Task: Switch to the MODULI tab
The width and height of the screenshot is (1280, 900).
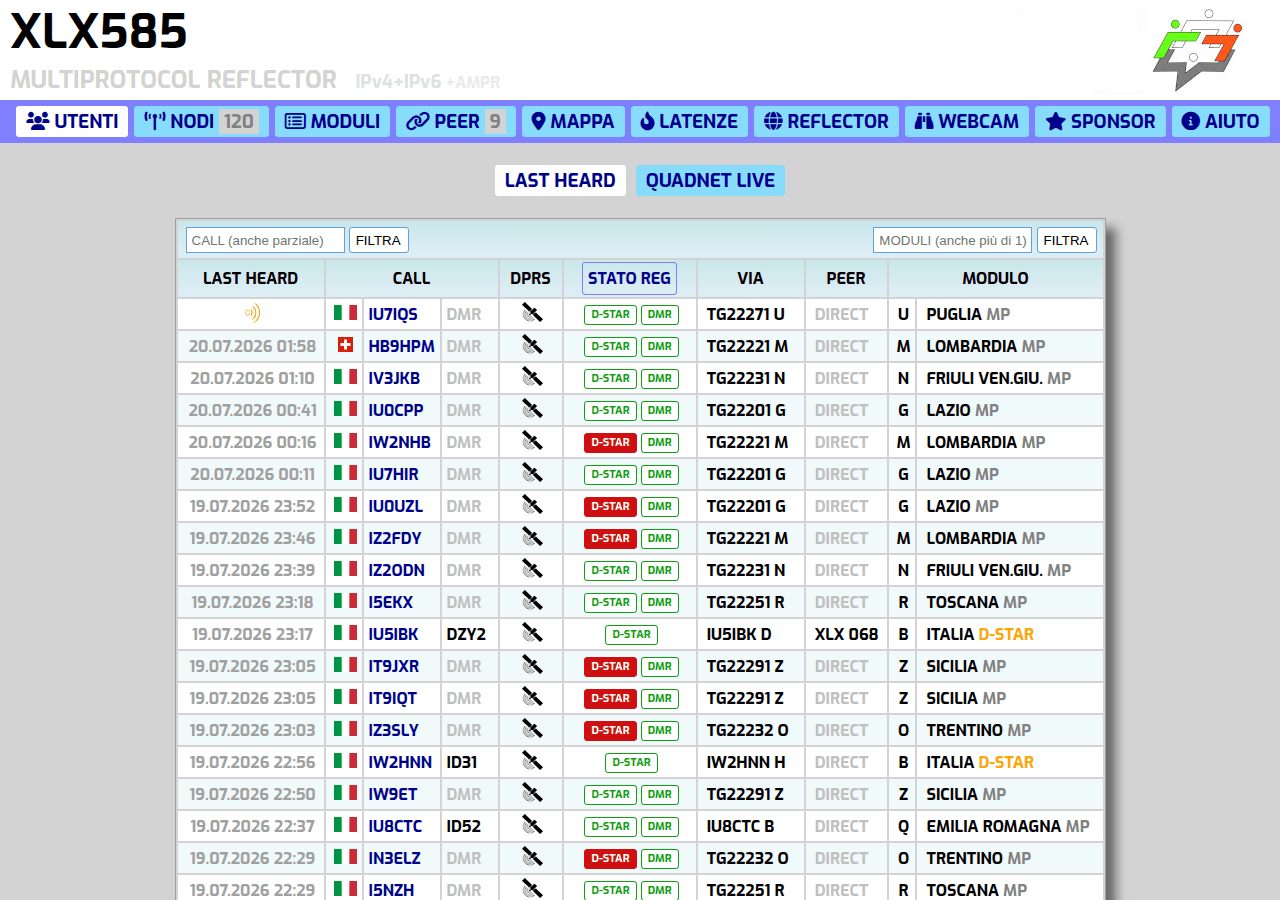Action: (332, 121)
